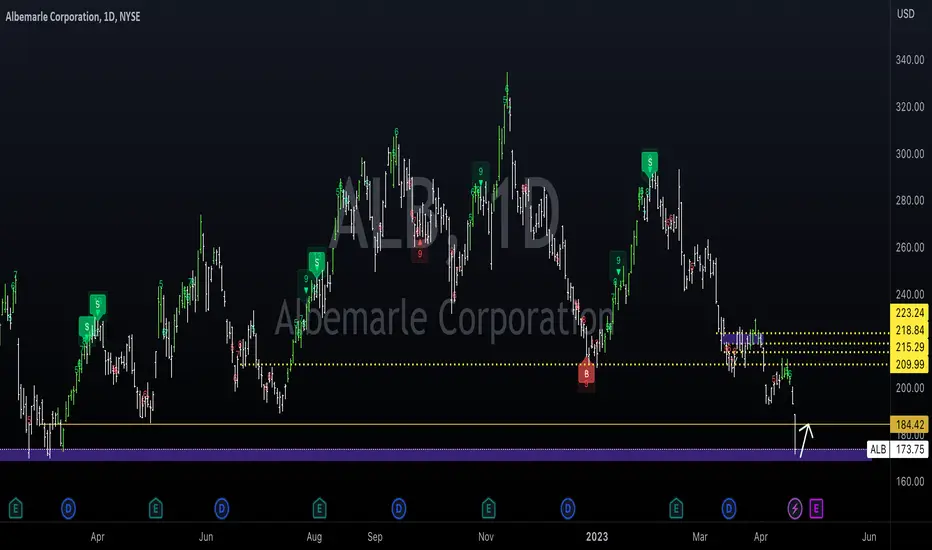
Task: Click the lightning bolt event icon
Action: coord(795,508)
